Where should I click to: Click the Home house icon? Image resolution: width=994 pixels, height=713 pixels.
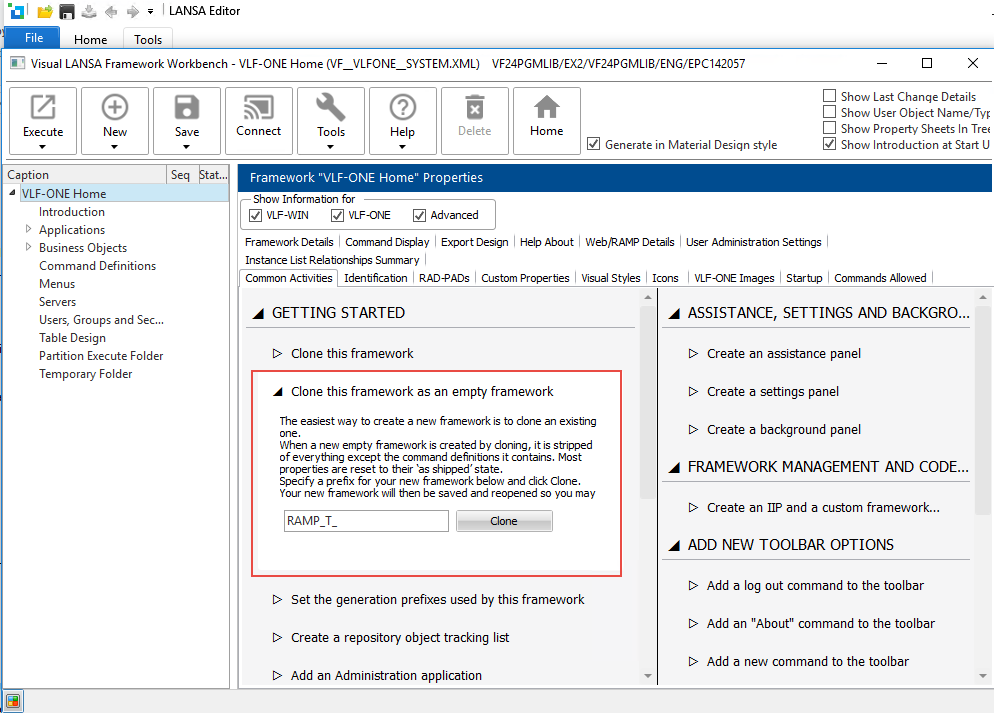[546, 106]
